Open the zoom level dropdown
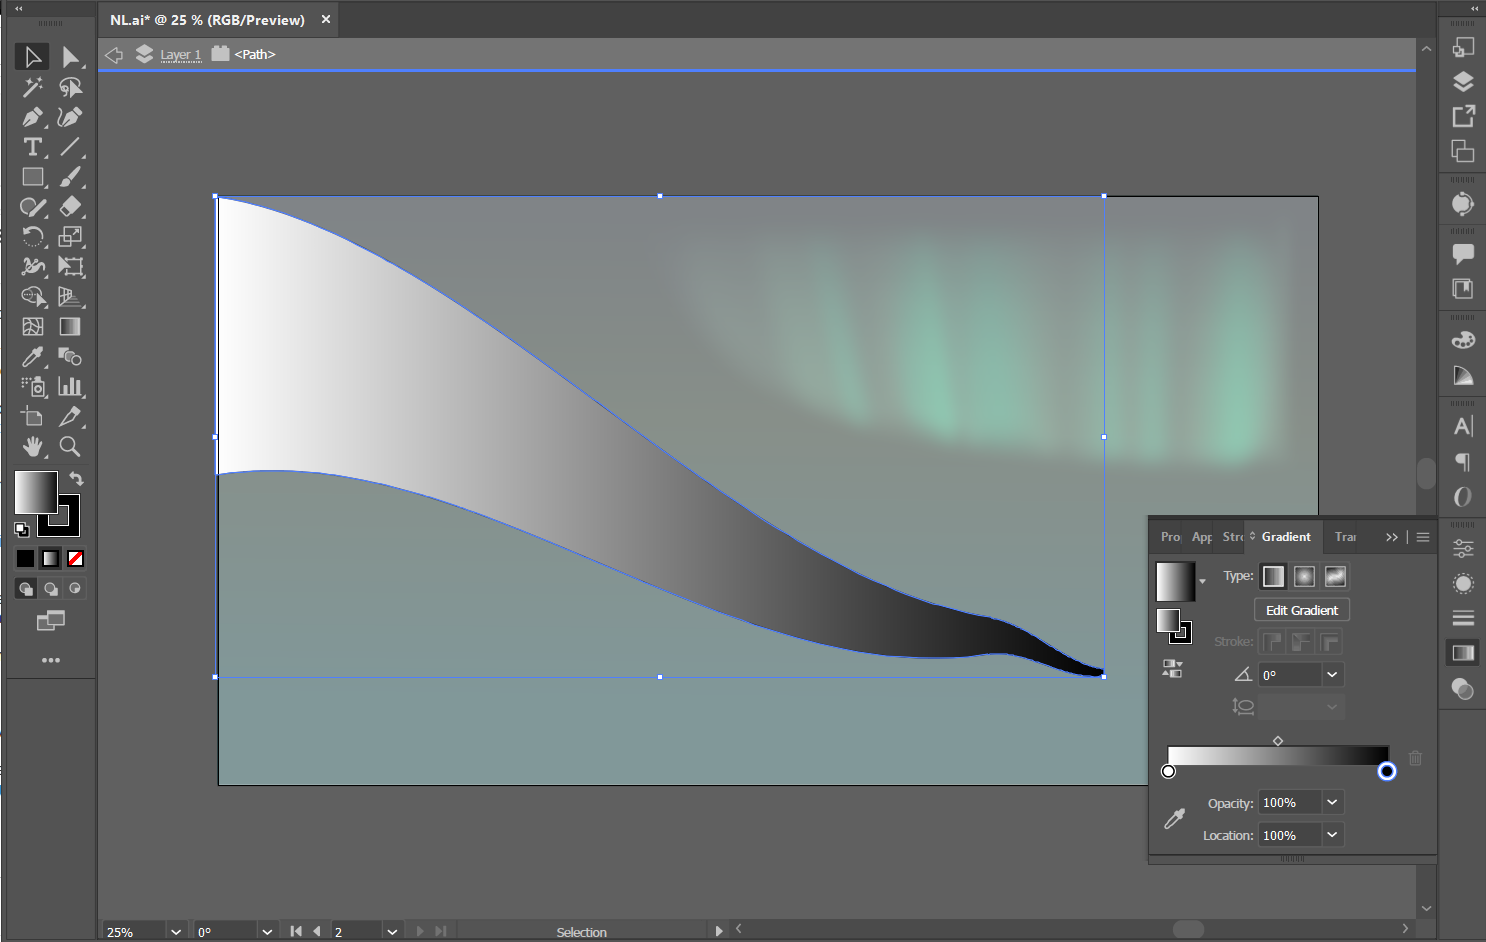Viewport: 1486px width, 942px height. click(x=176, y=932)
